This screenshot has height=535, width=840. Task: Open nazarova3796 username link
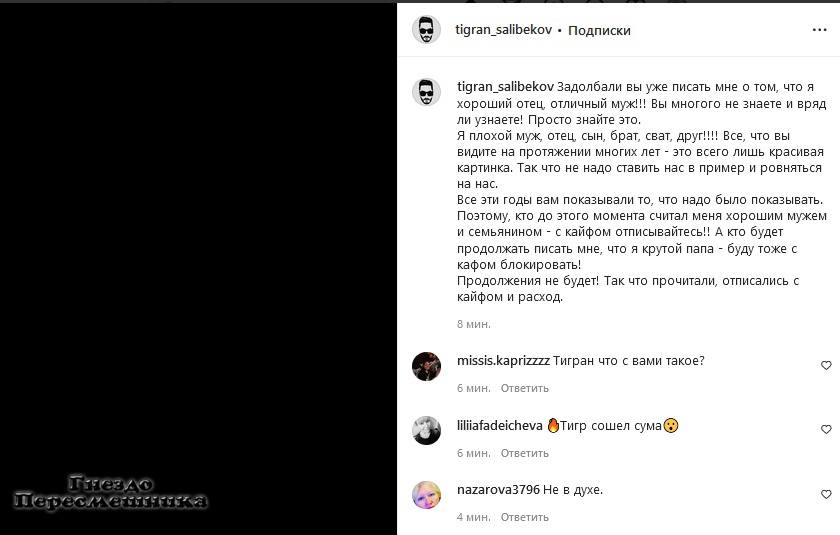point(498,489)
